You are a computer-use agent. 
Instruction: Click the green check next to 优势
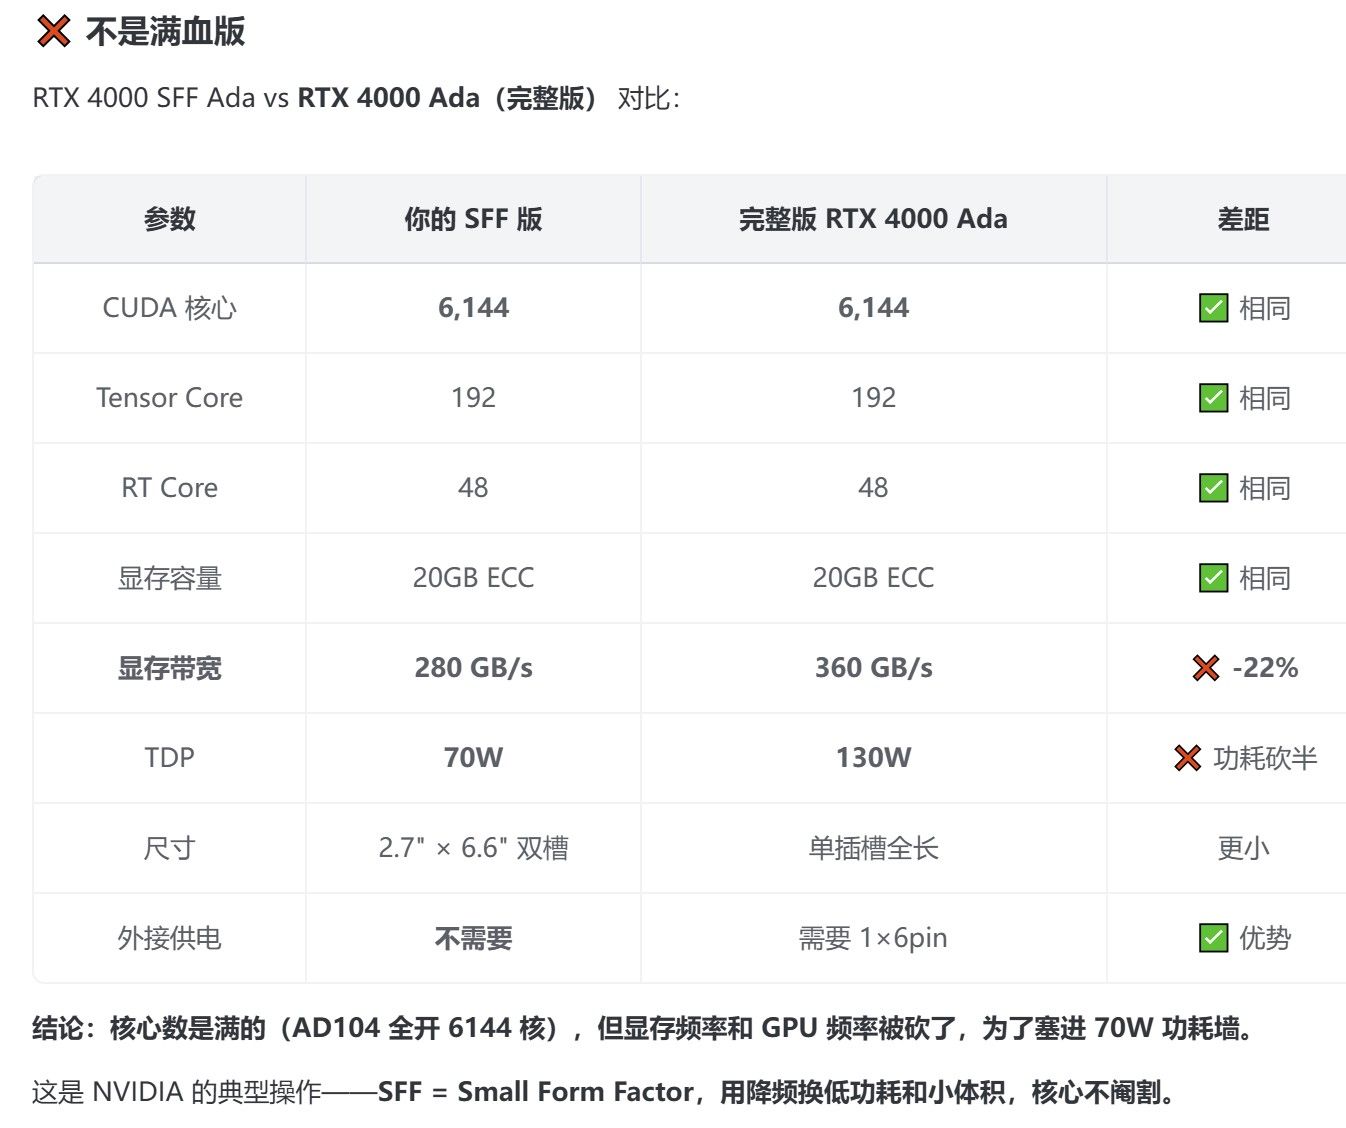pos(1213,938)
